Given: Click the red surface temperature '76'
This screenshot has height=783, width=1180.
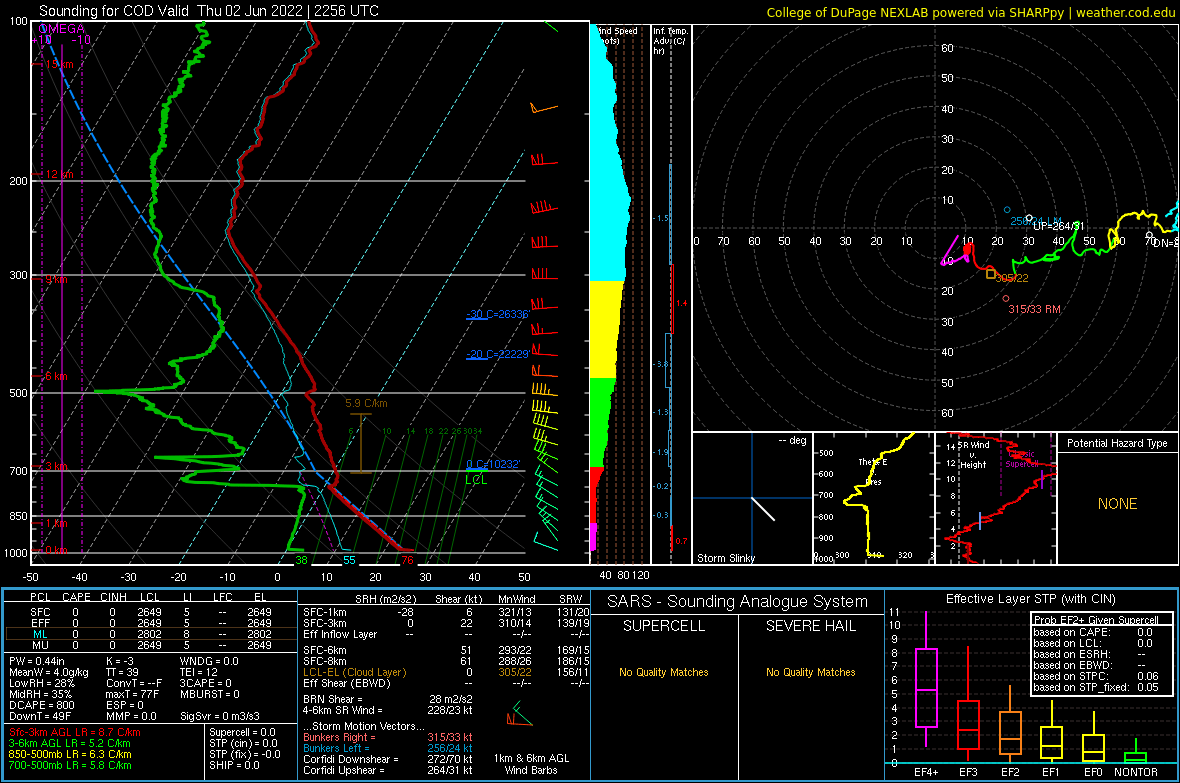Looking at the screenshot, I should [407, 560].
